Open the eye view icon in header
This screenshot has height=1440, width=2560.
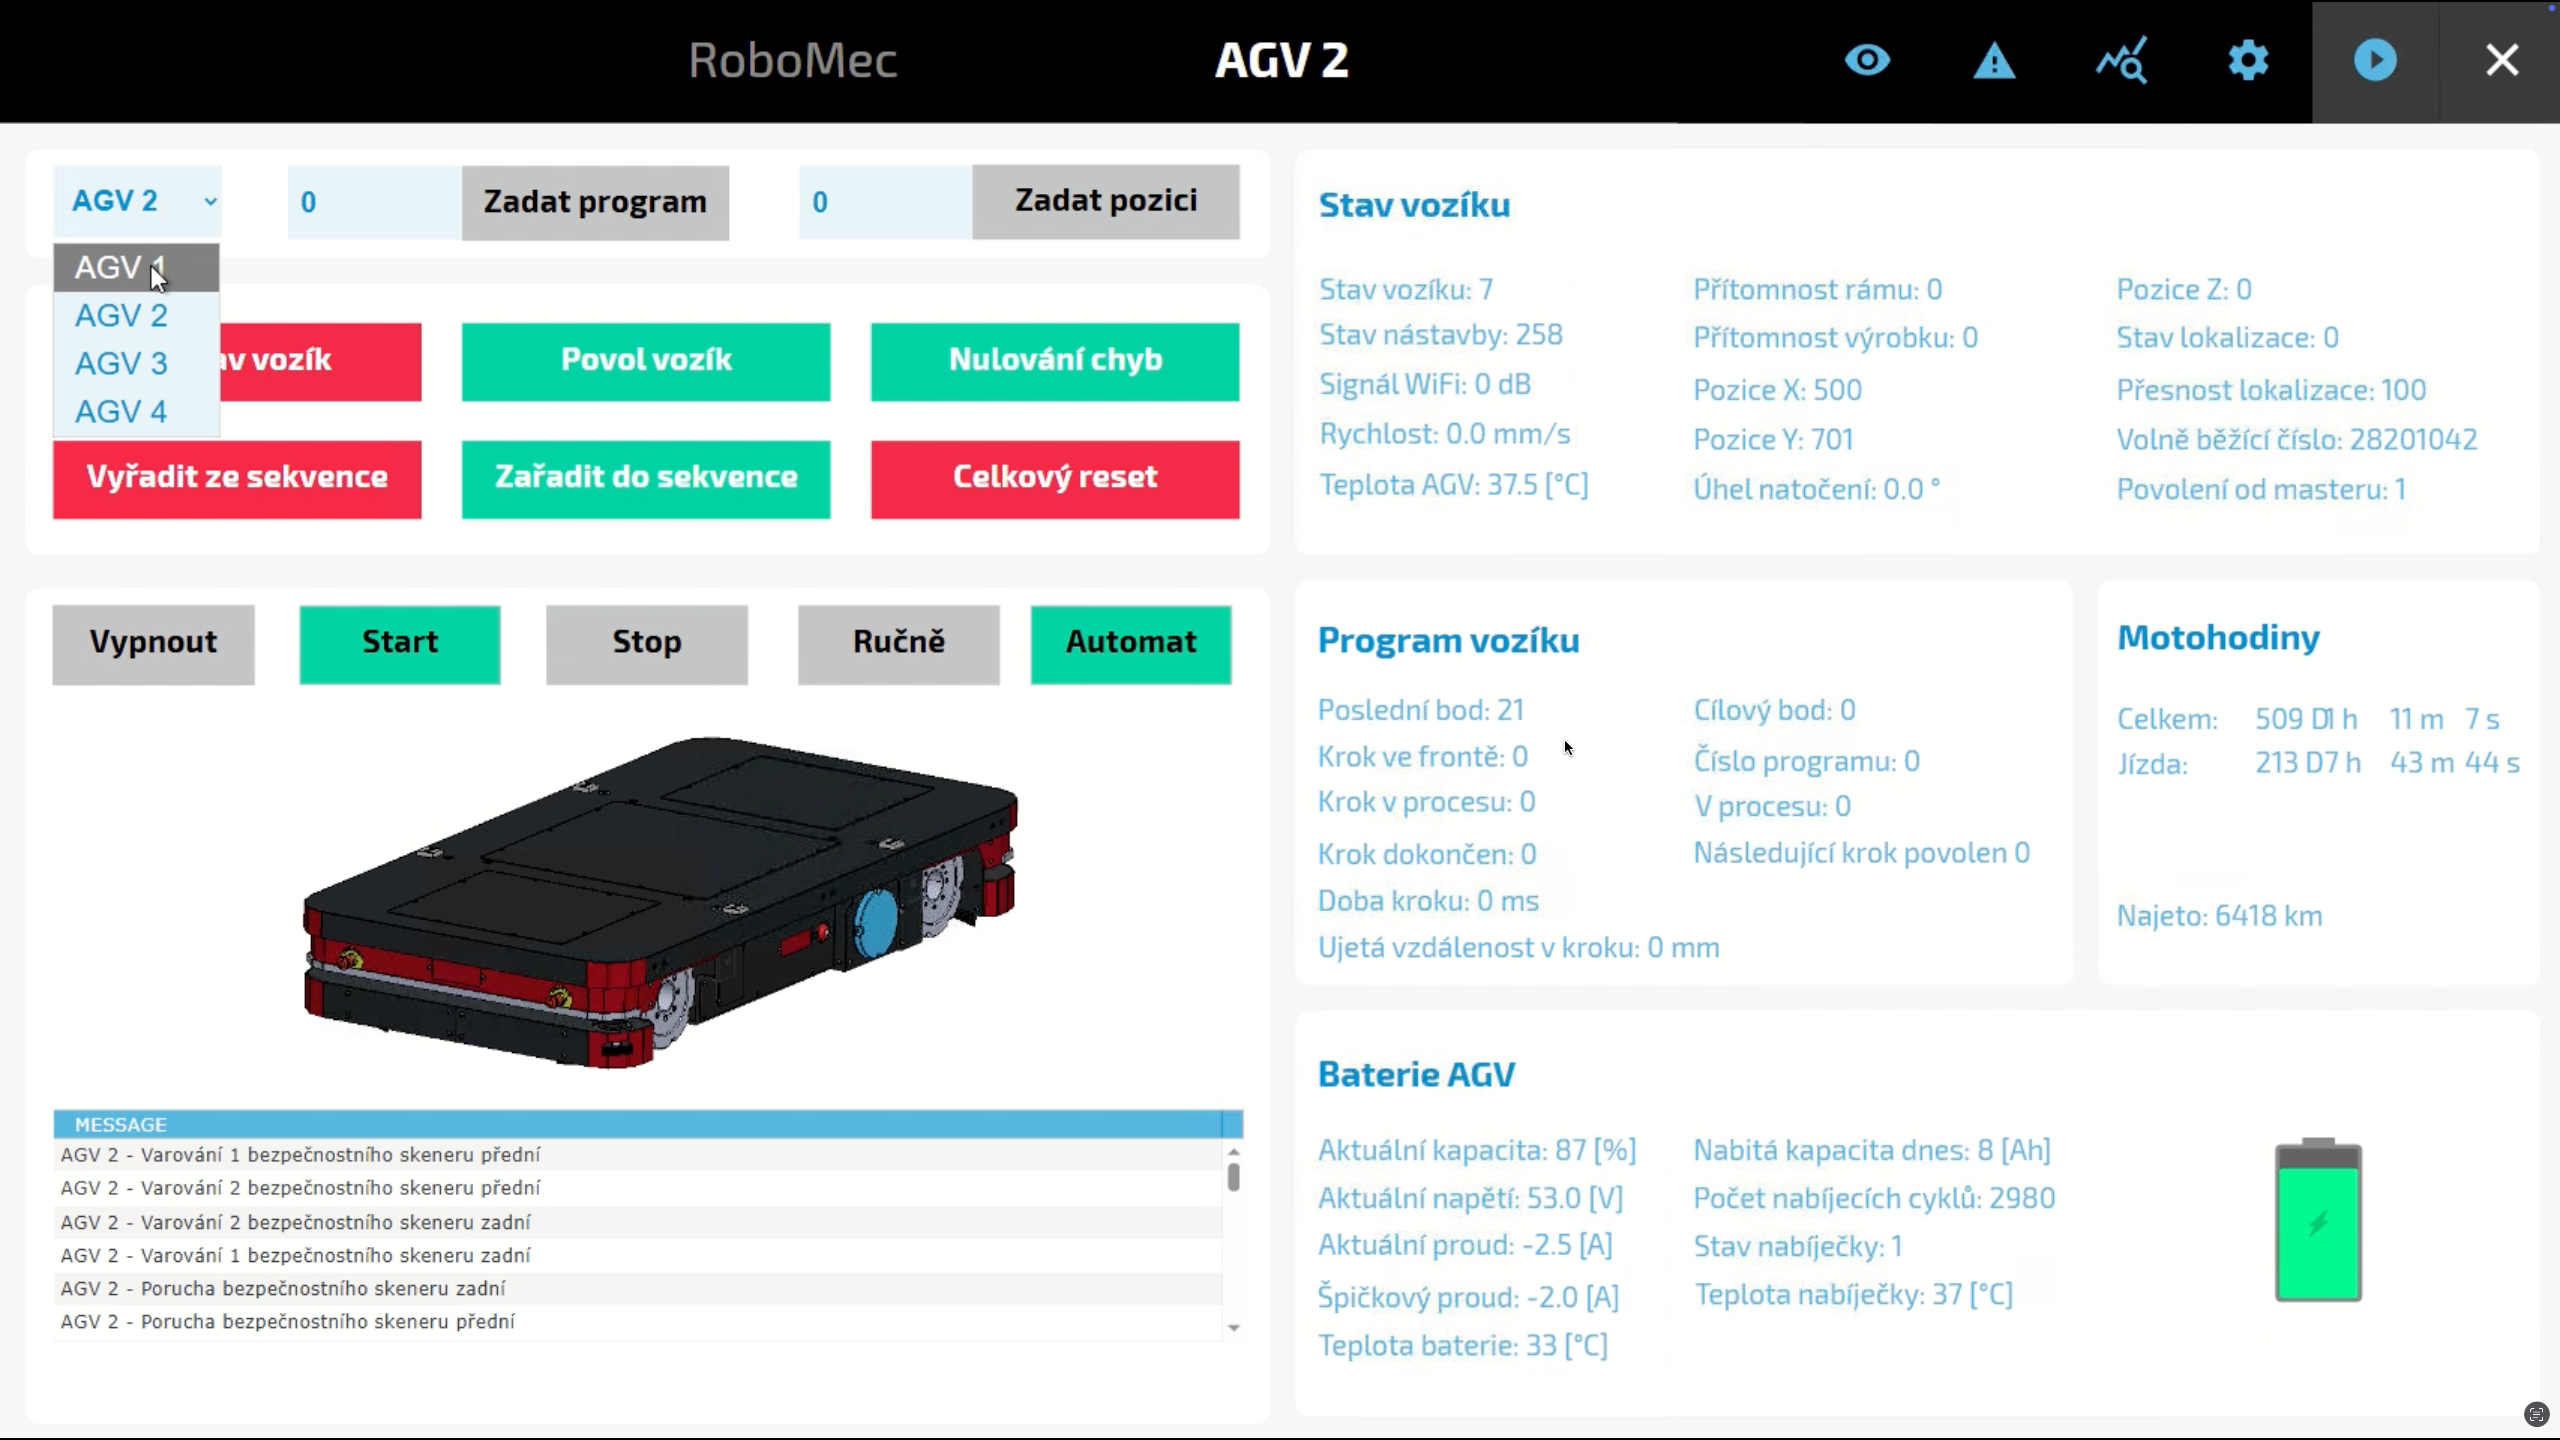(1867, 60)
